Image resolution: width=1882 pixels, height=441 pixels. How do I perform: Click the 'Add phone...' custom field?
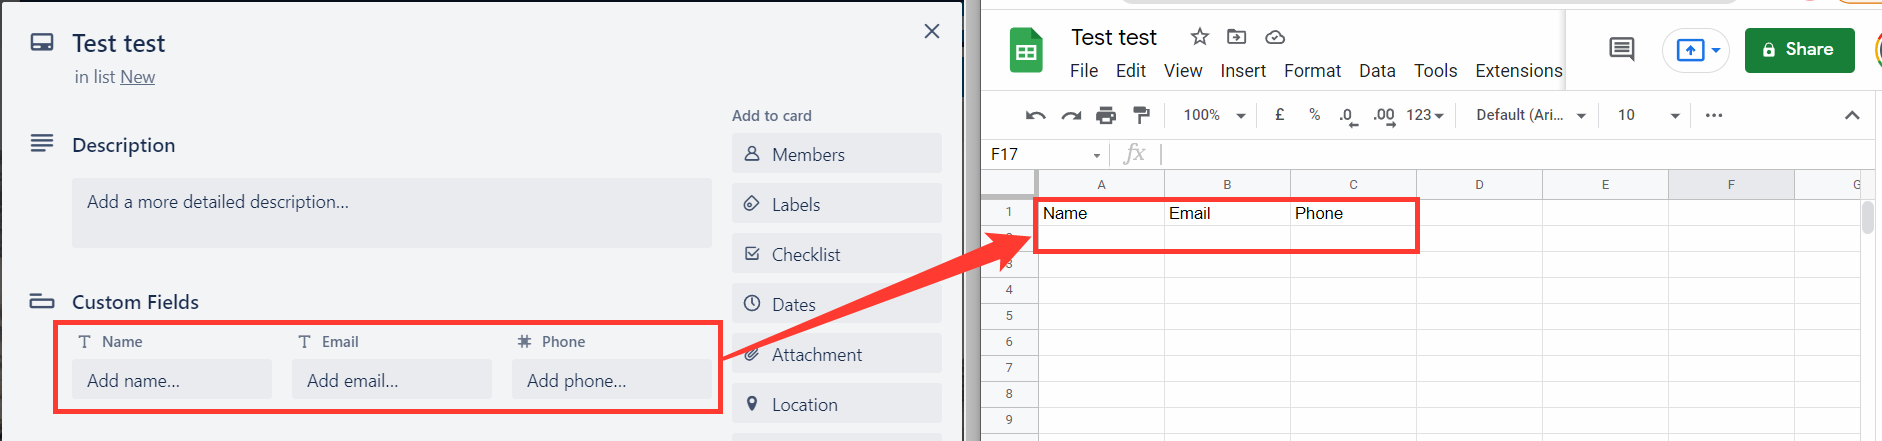click(612, 380)
